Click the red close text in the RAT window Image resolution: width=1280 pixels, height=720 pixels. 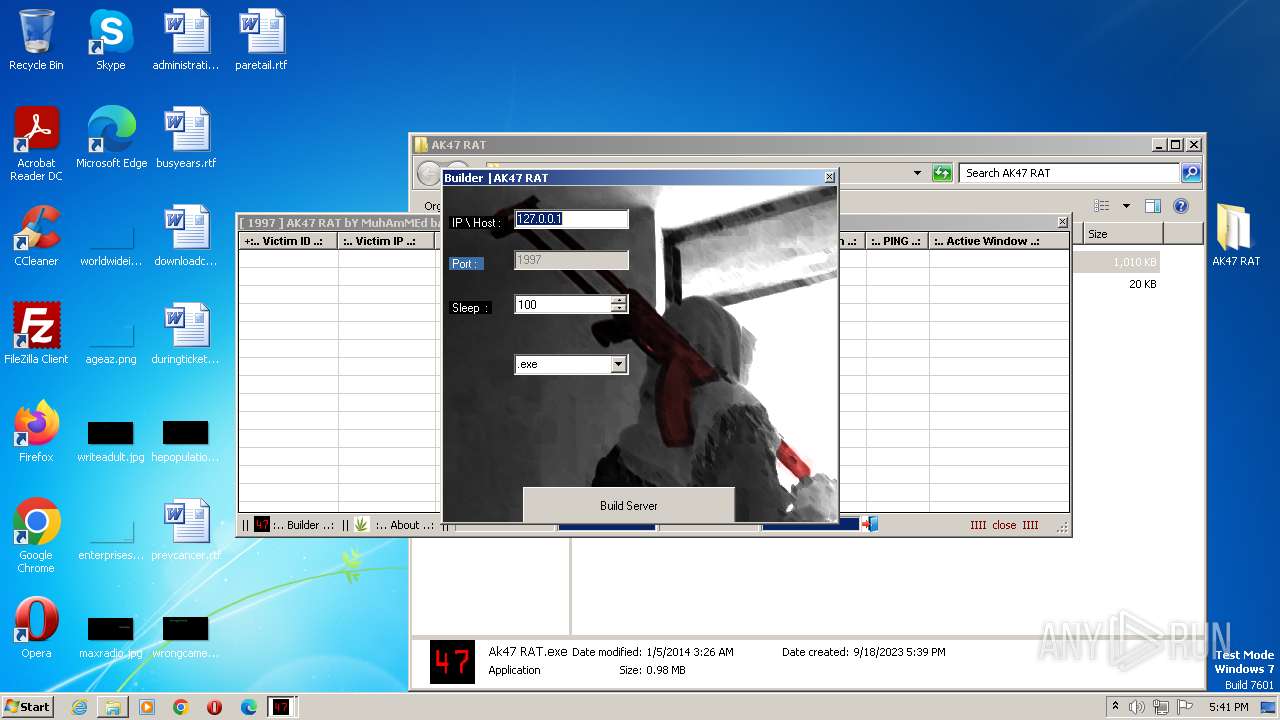point(1004,525)
